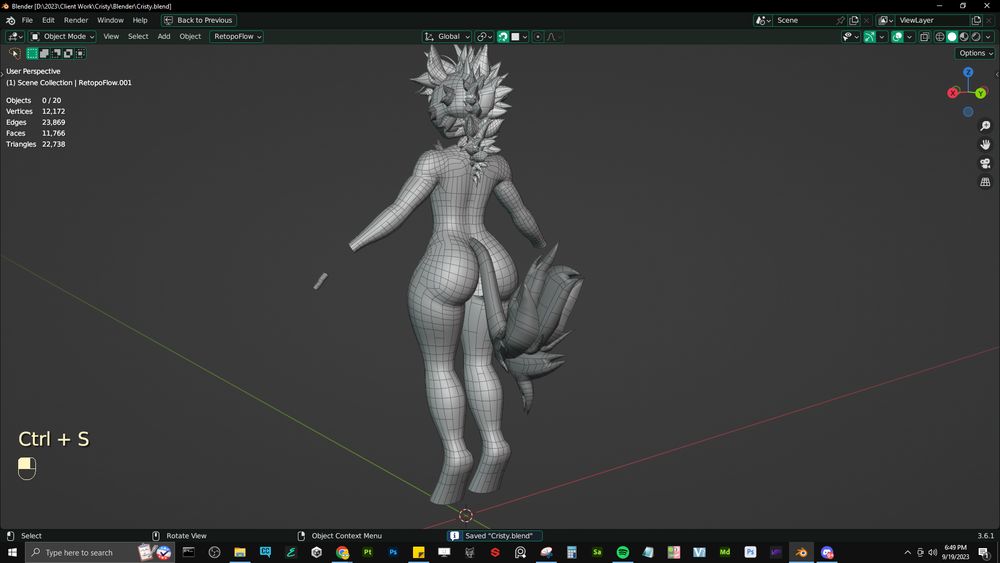Toggle X-ray mode
The image size is (1000, 563).
click(x=925, y=37)
